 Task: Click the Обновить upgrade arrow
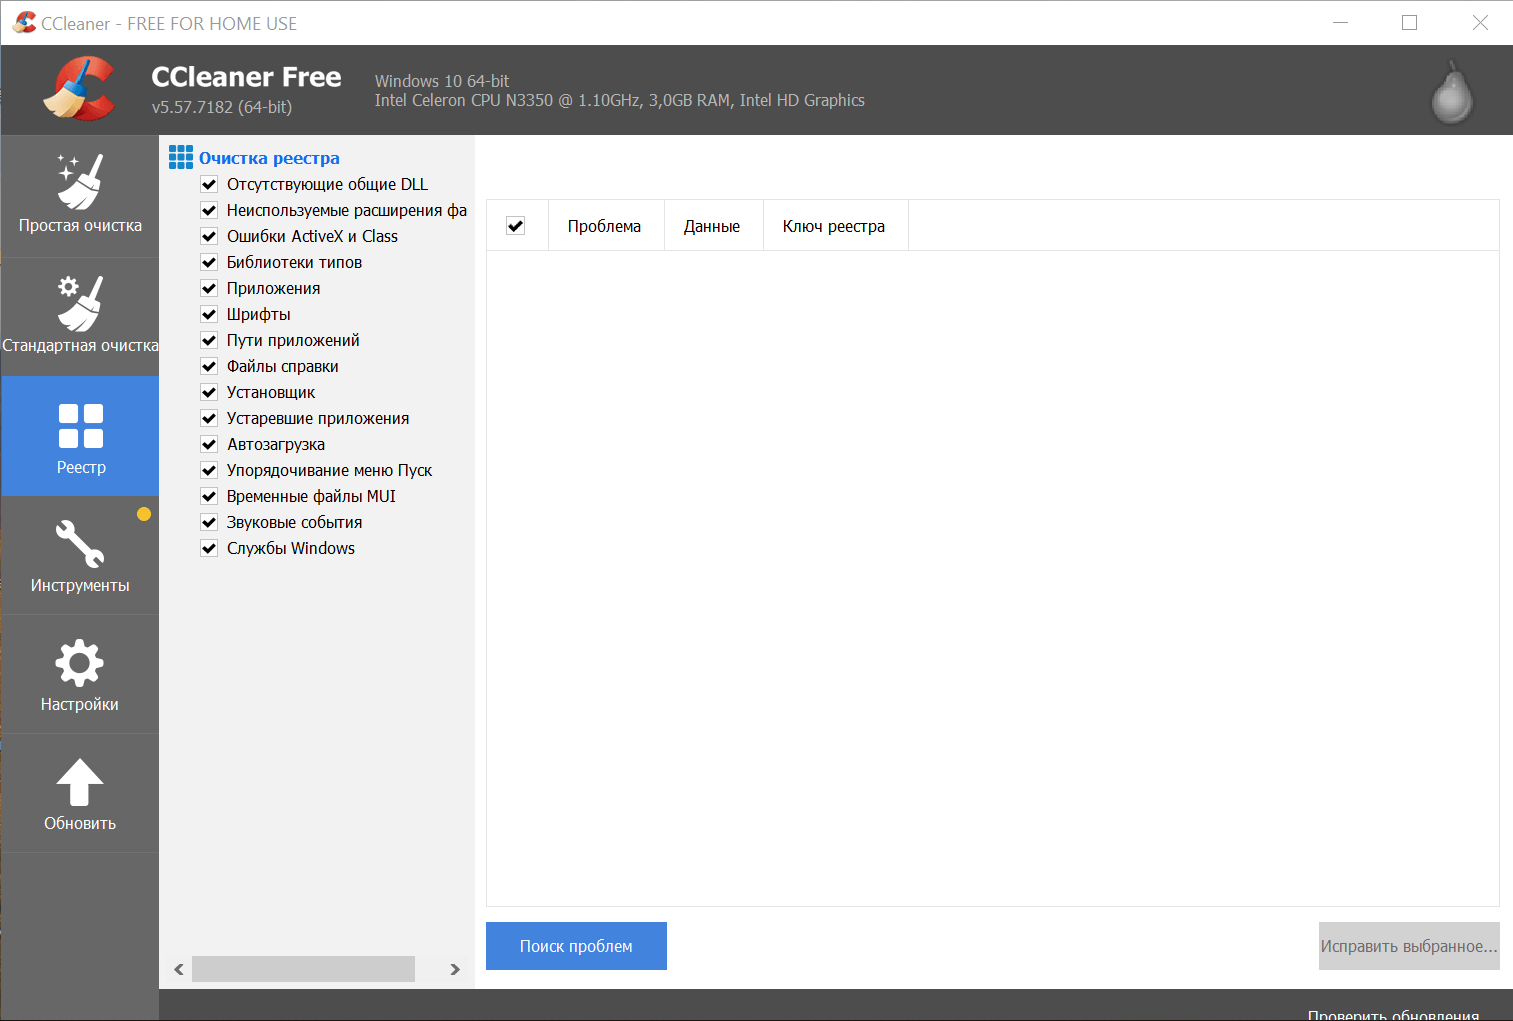click(80, 793)
